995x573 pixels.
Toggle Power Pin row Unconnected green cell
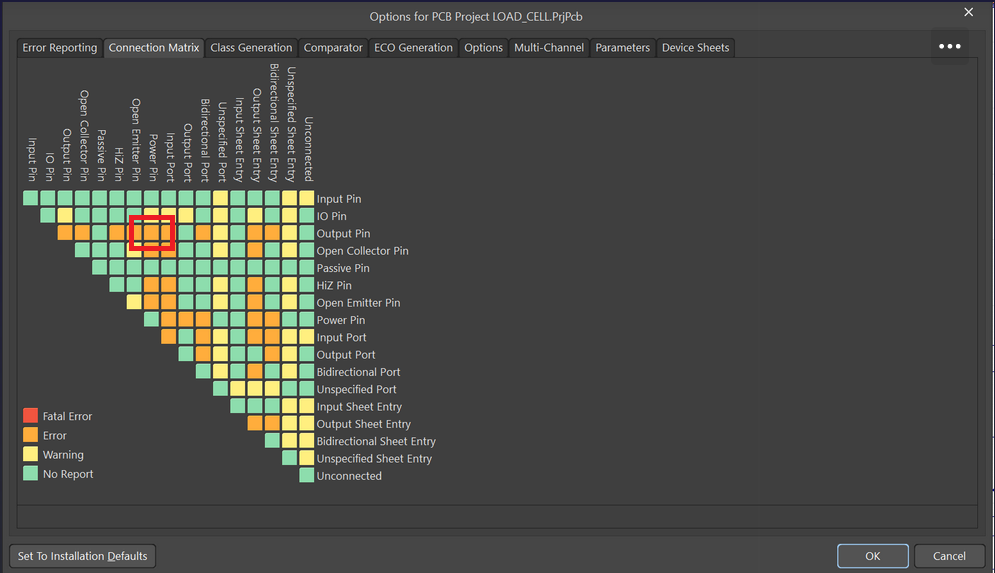[x=306, y=319]
